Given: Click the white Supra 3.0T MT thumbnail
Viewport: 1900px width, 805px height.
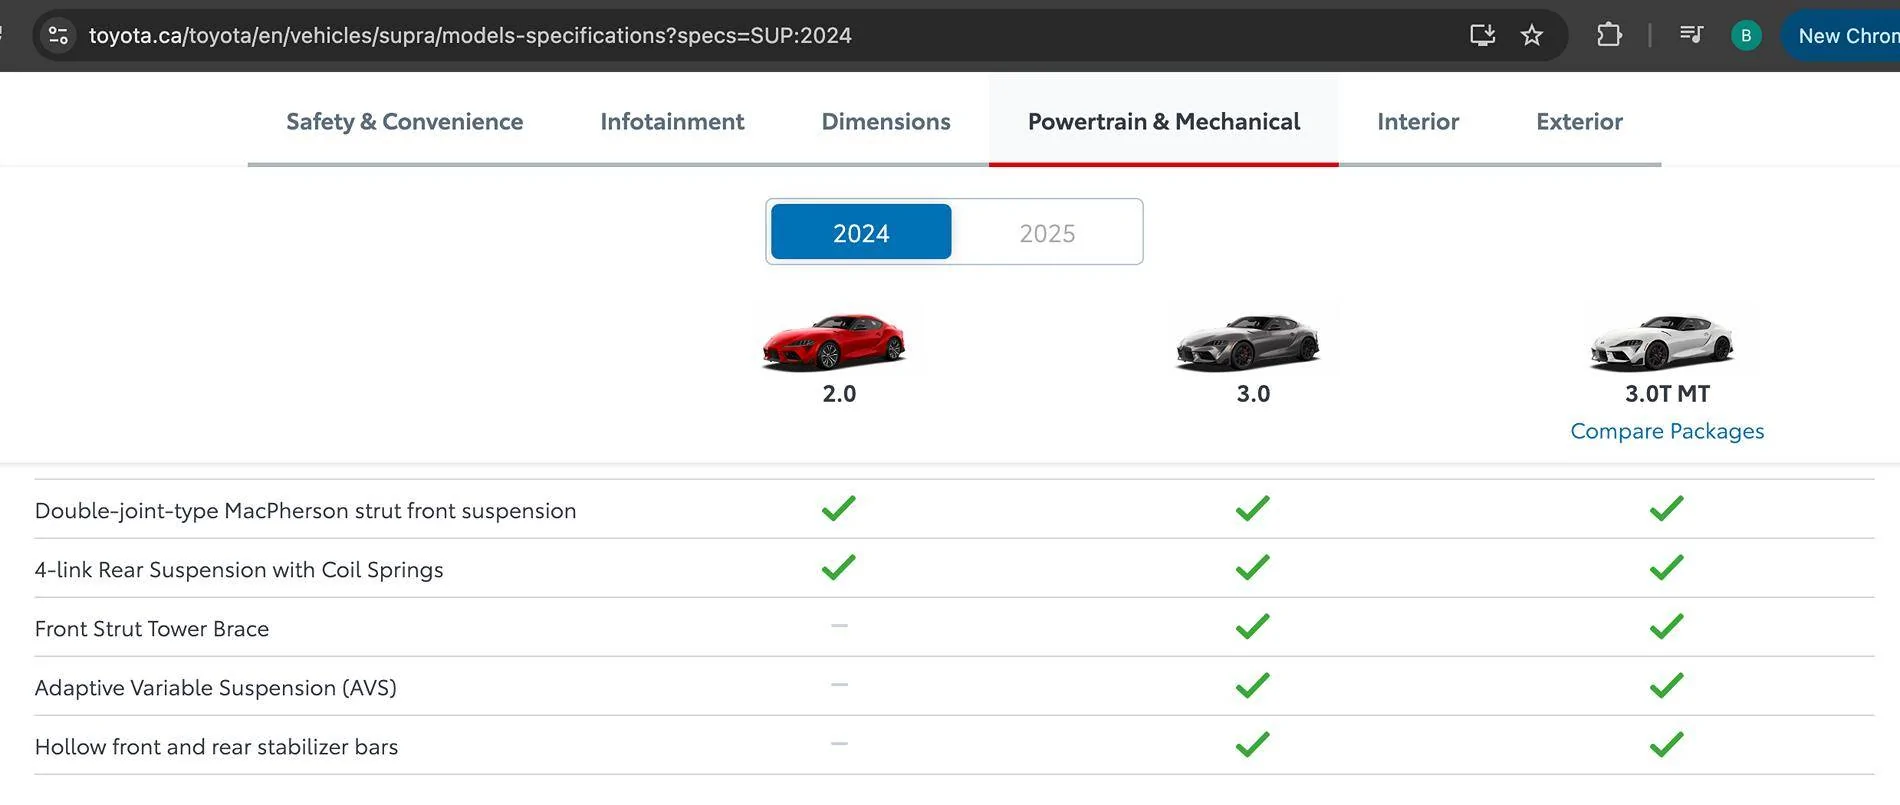Looking at the screenshot, I should click(x=1662, y=342).
